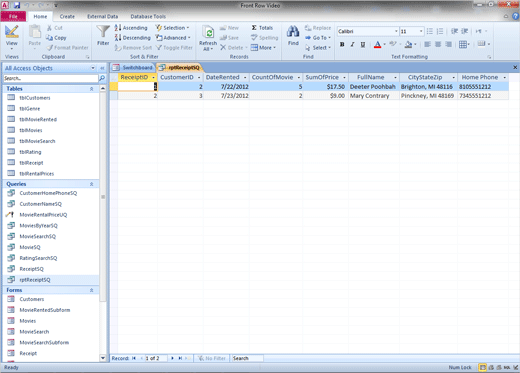This screenshot has height=373, width=520.
Task: Click Replace in Find group
Action: point(318,28)
